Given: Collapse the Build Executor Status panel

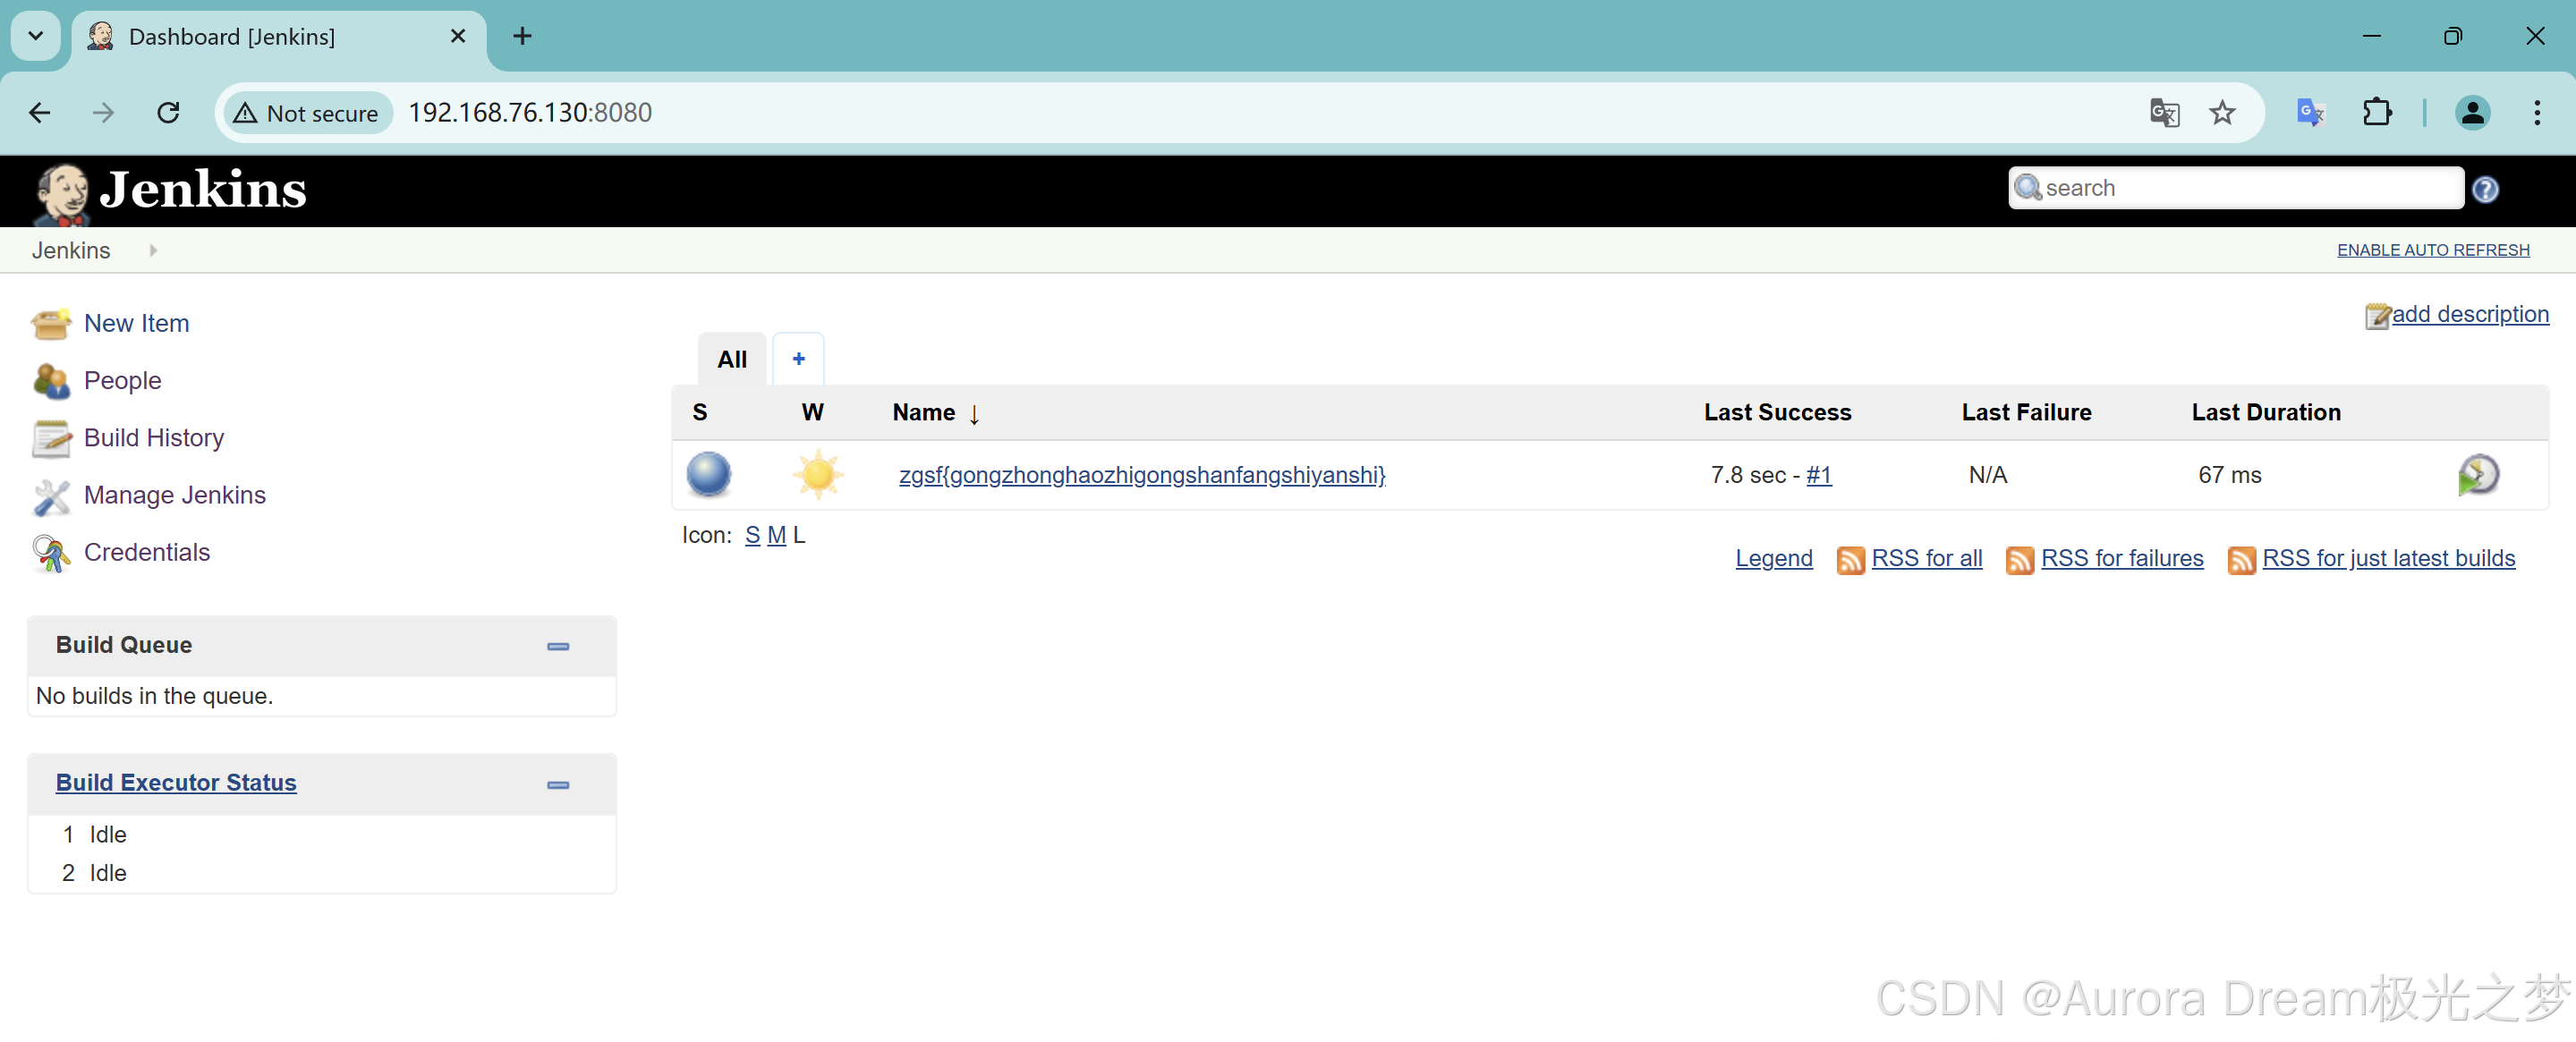Looking at the screenshot, I should pyautogui.click(x=558, y=785).
